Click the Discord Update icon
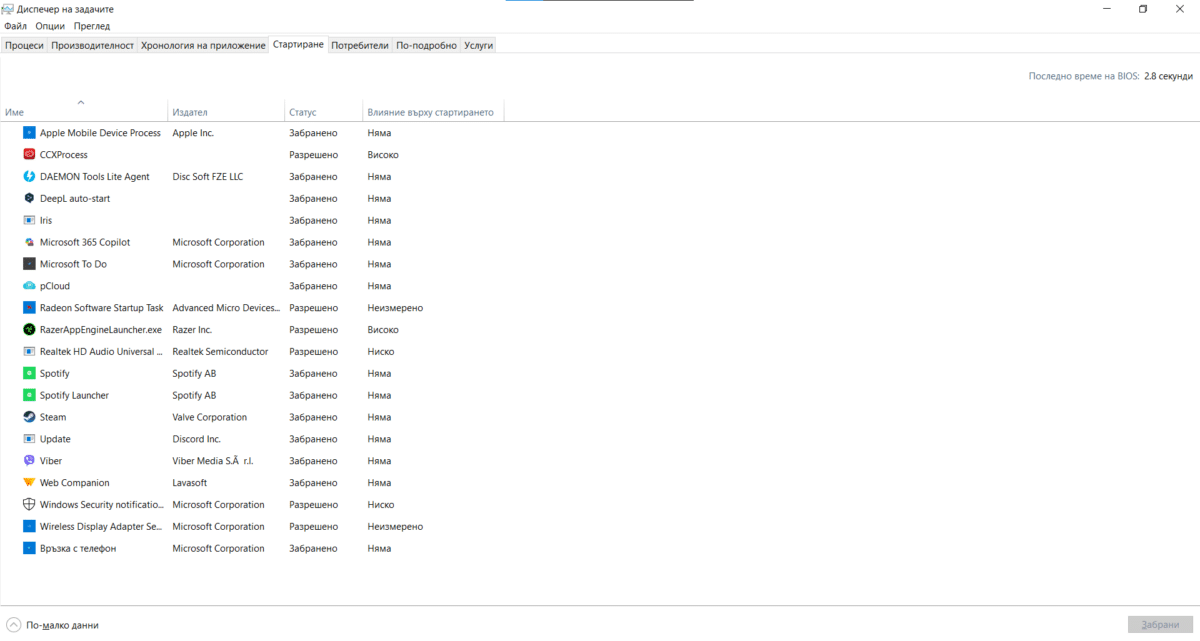 [x=30, y=439]
